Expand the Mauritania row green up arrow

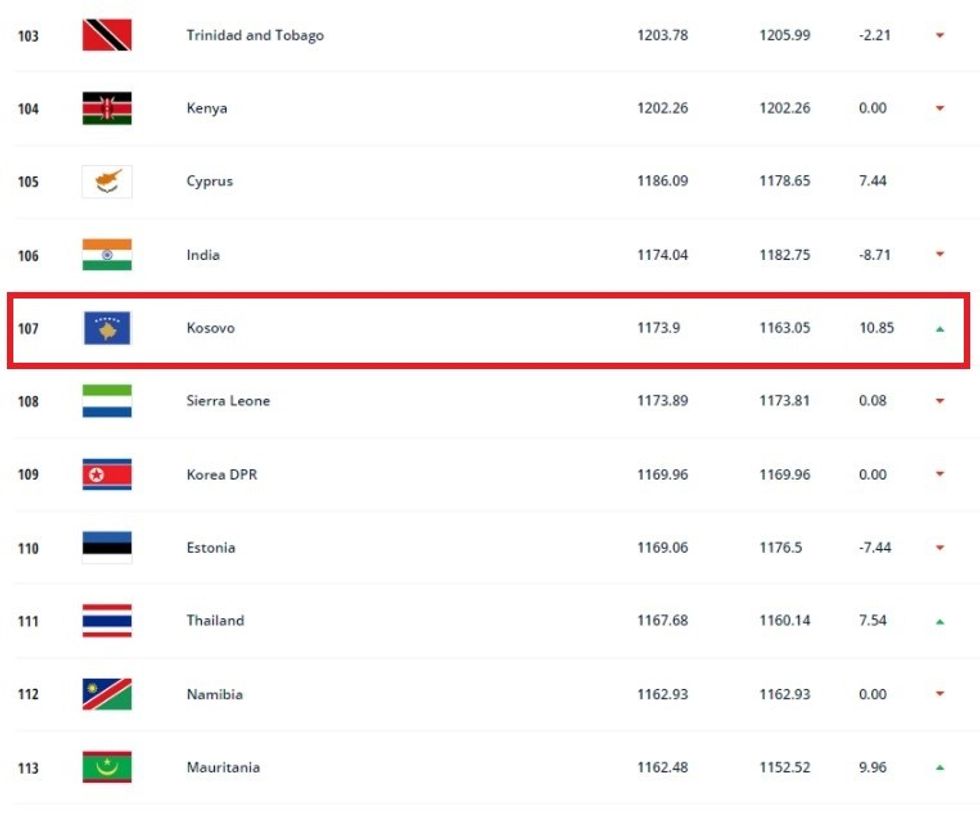(x=940, y=768)
